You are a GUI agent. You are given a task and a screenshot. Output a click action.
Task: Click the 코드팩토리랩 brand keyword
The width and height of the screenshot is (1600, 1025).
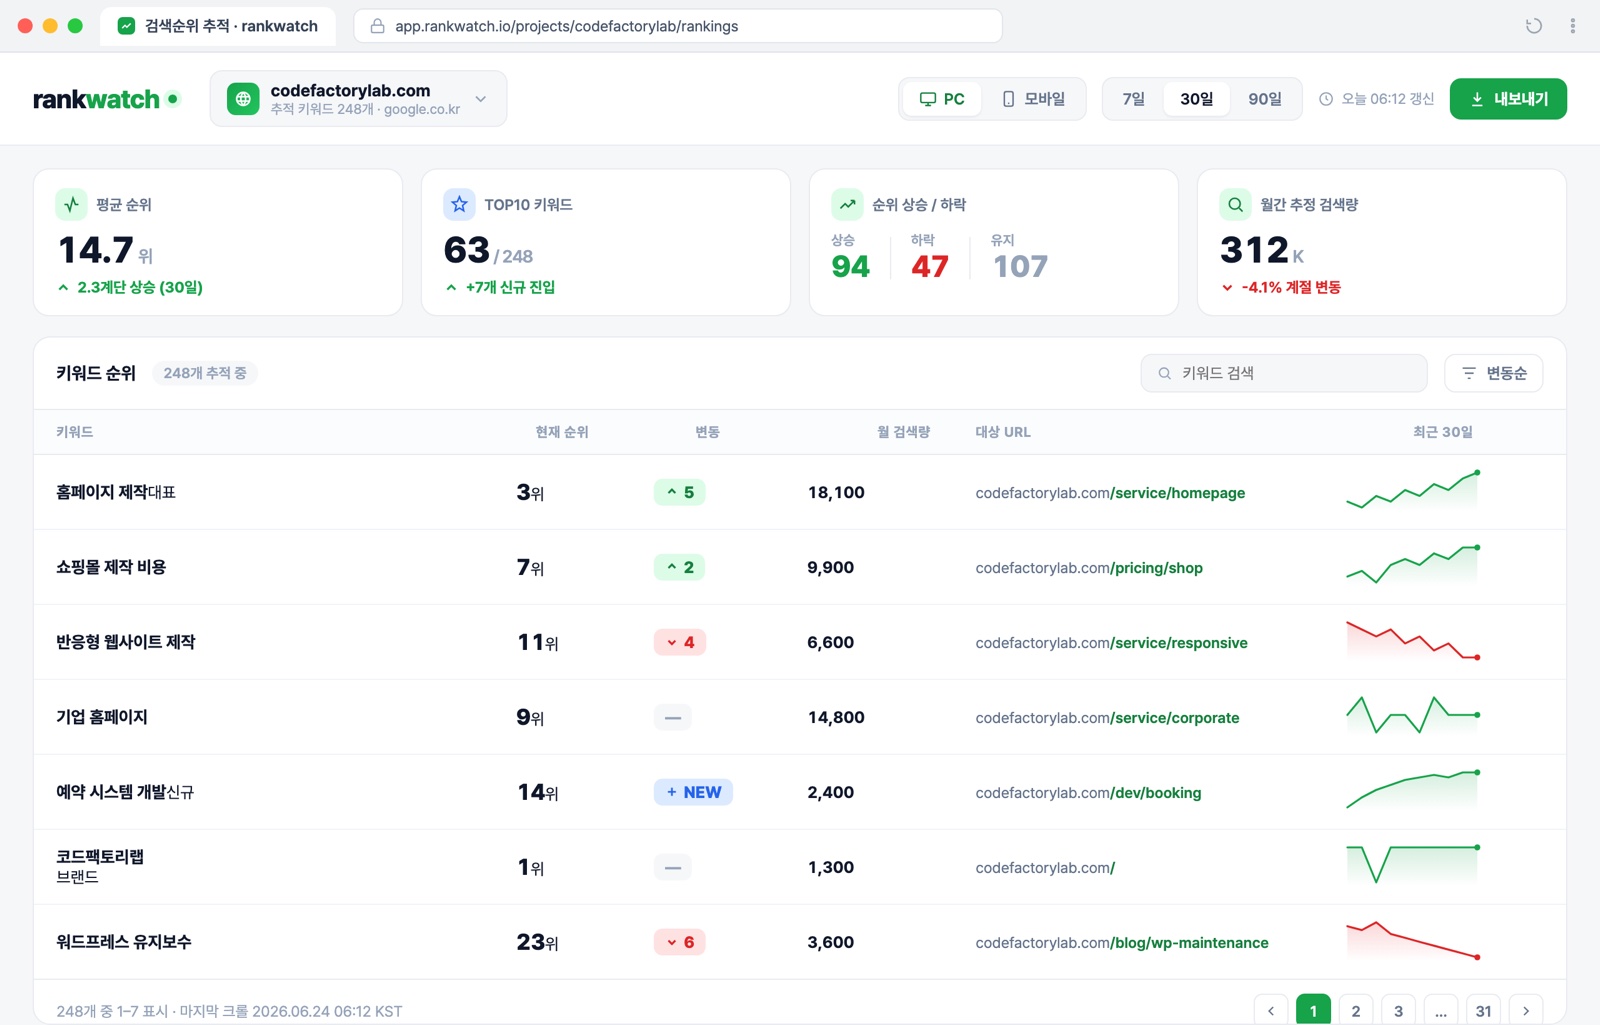tap(100, 857)
